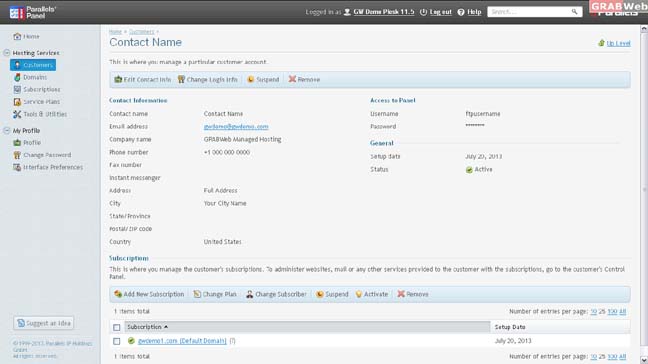Show All entries per page below table
This screenshot has height=364, width=648.
pyautogui.click(x=623, y=356)
